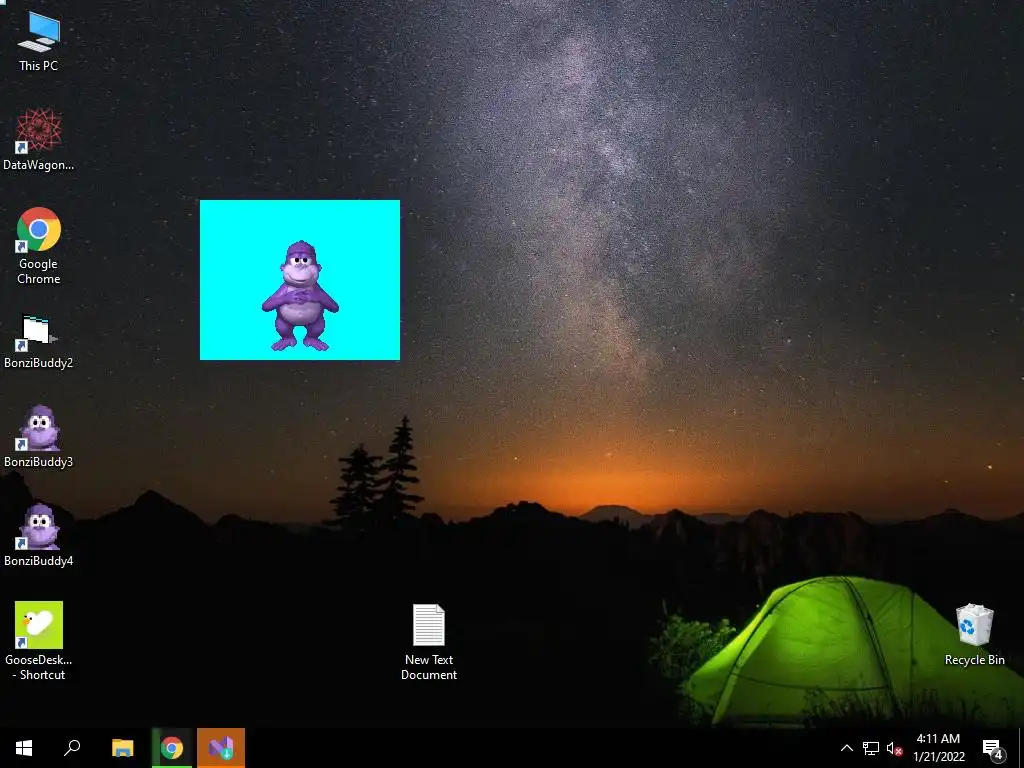Screen dimensions: 1024x768
Task: Open the notification center with 4 alerts
Action: [993, 748]
